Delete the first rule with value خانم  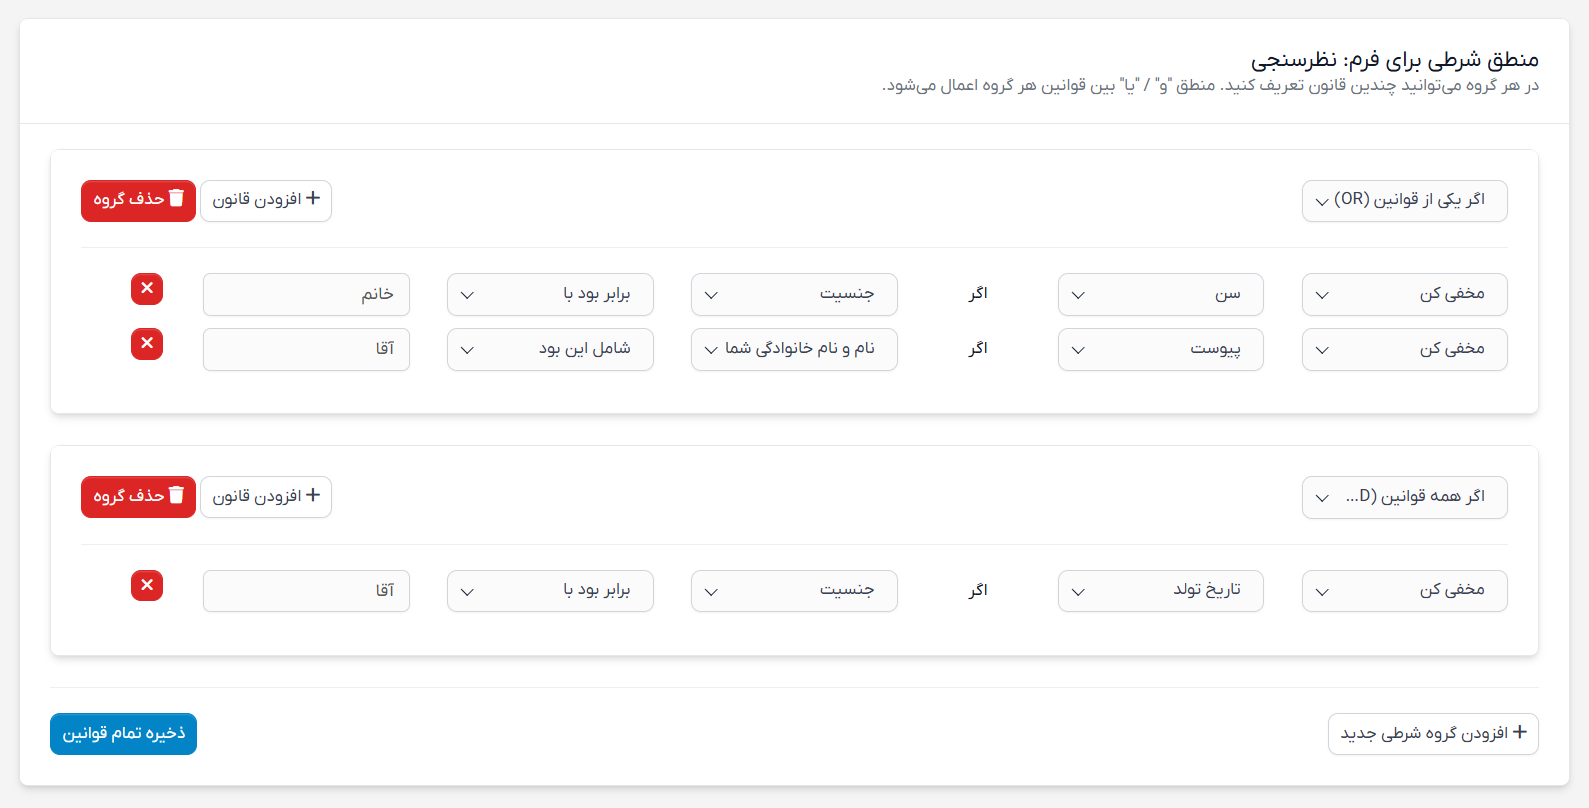pos(147,289)
